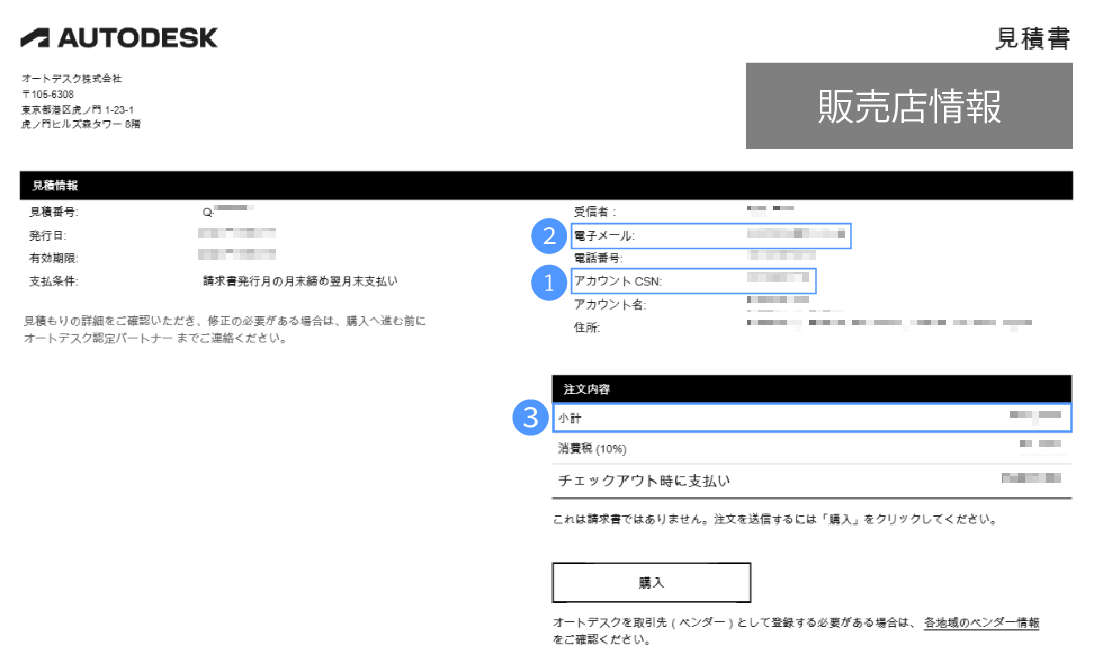
Task: Click the 購入 purchase button
Action: (x=651, y=582)
